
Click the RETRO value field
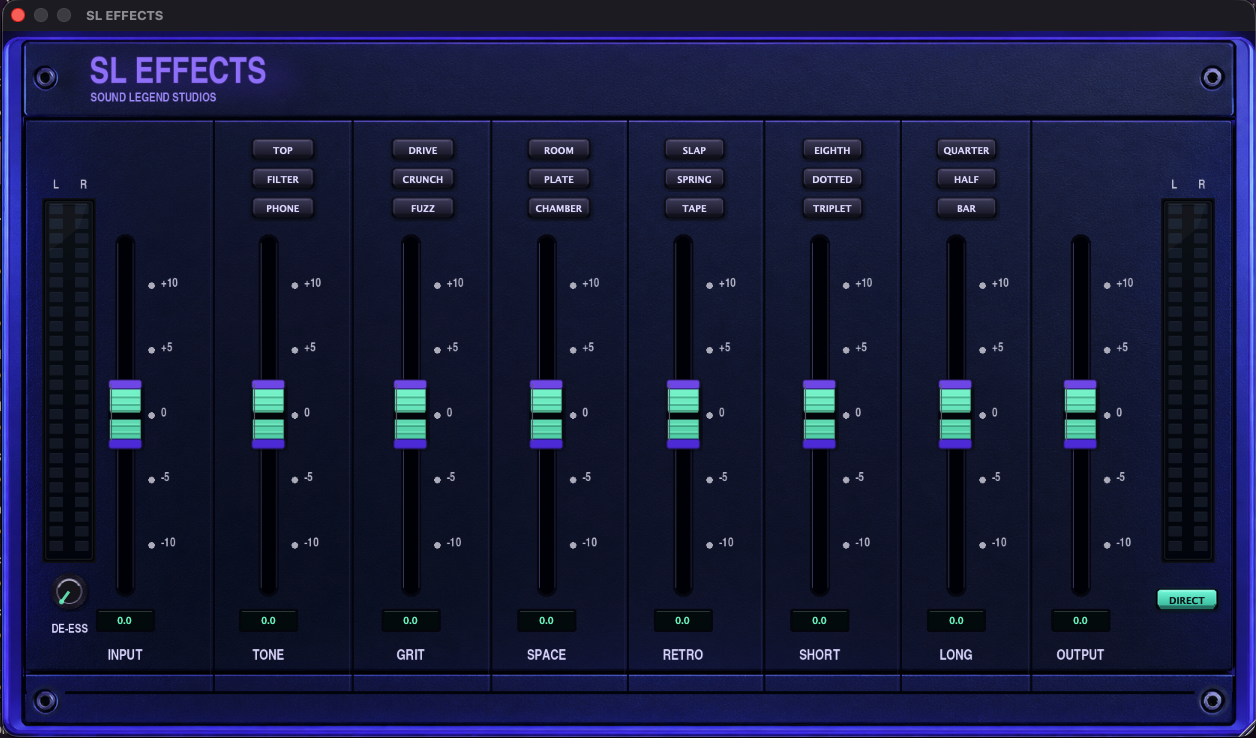683,621
